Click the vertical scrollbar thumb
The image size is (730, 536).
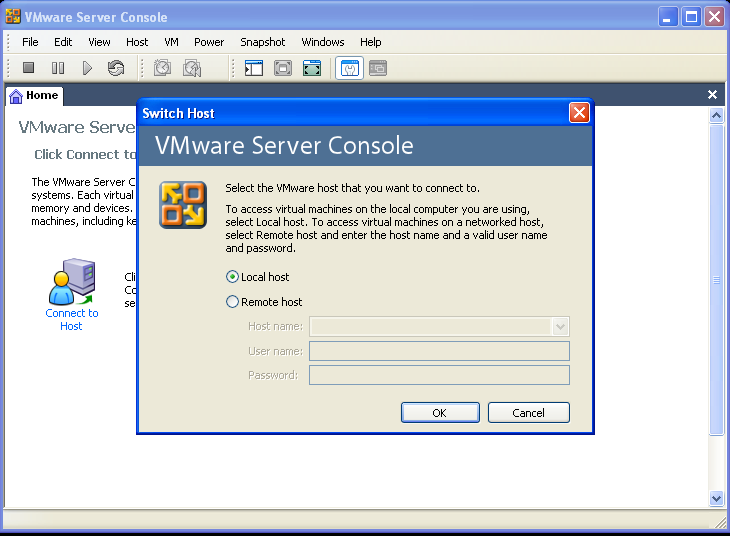716,279
